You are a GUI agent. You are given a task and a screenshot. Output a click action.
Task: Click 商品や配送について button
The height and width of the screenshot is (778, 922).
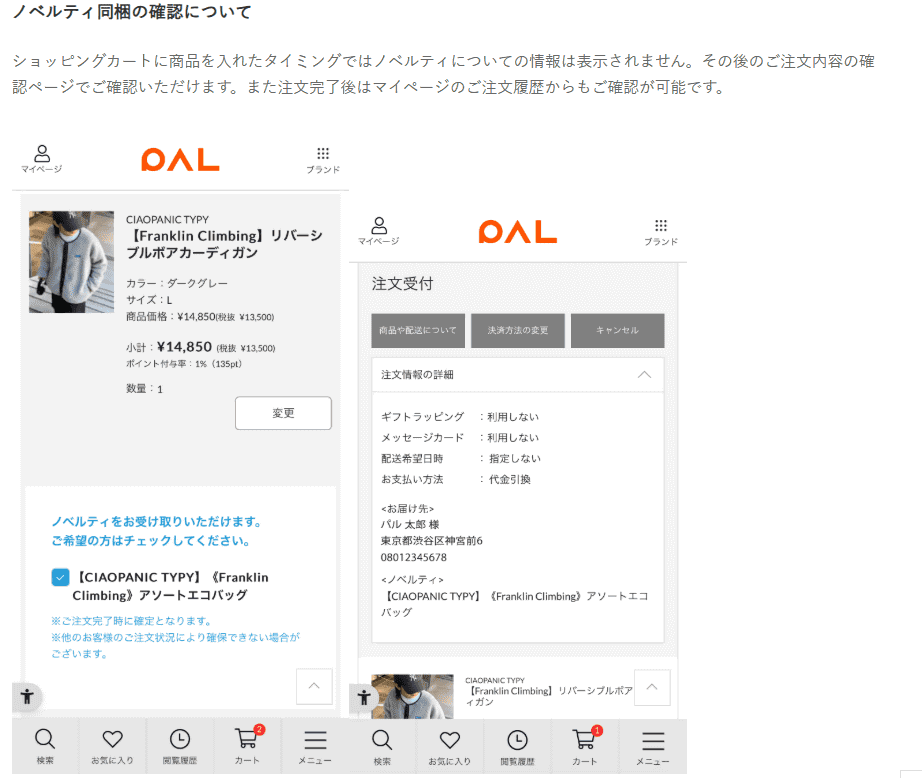[x=418, y=330]
